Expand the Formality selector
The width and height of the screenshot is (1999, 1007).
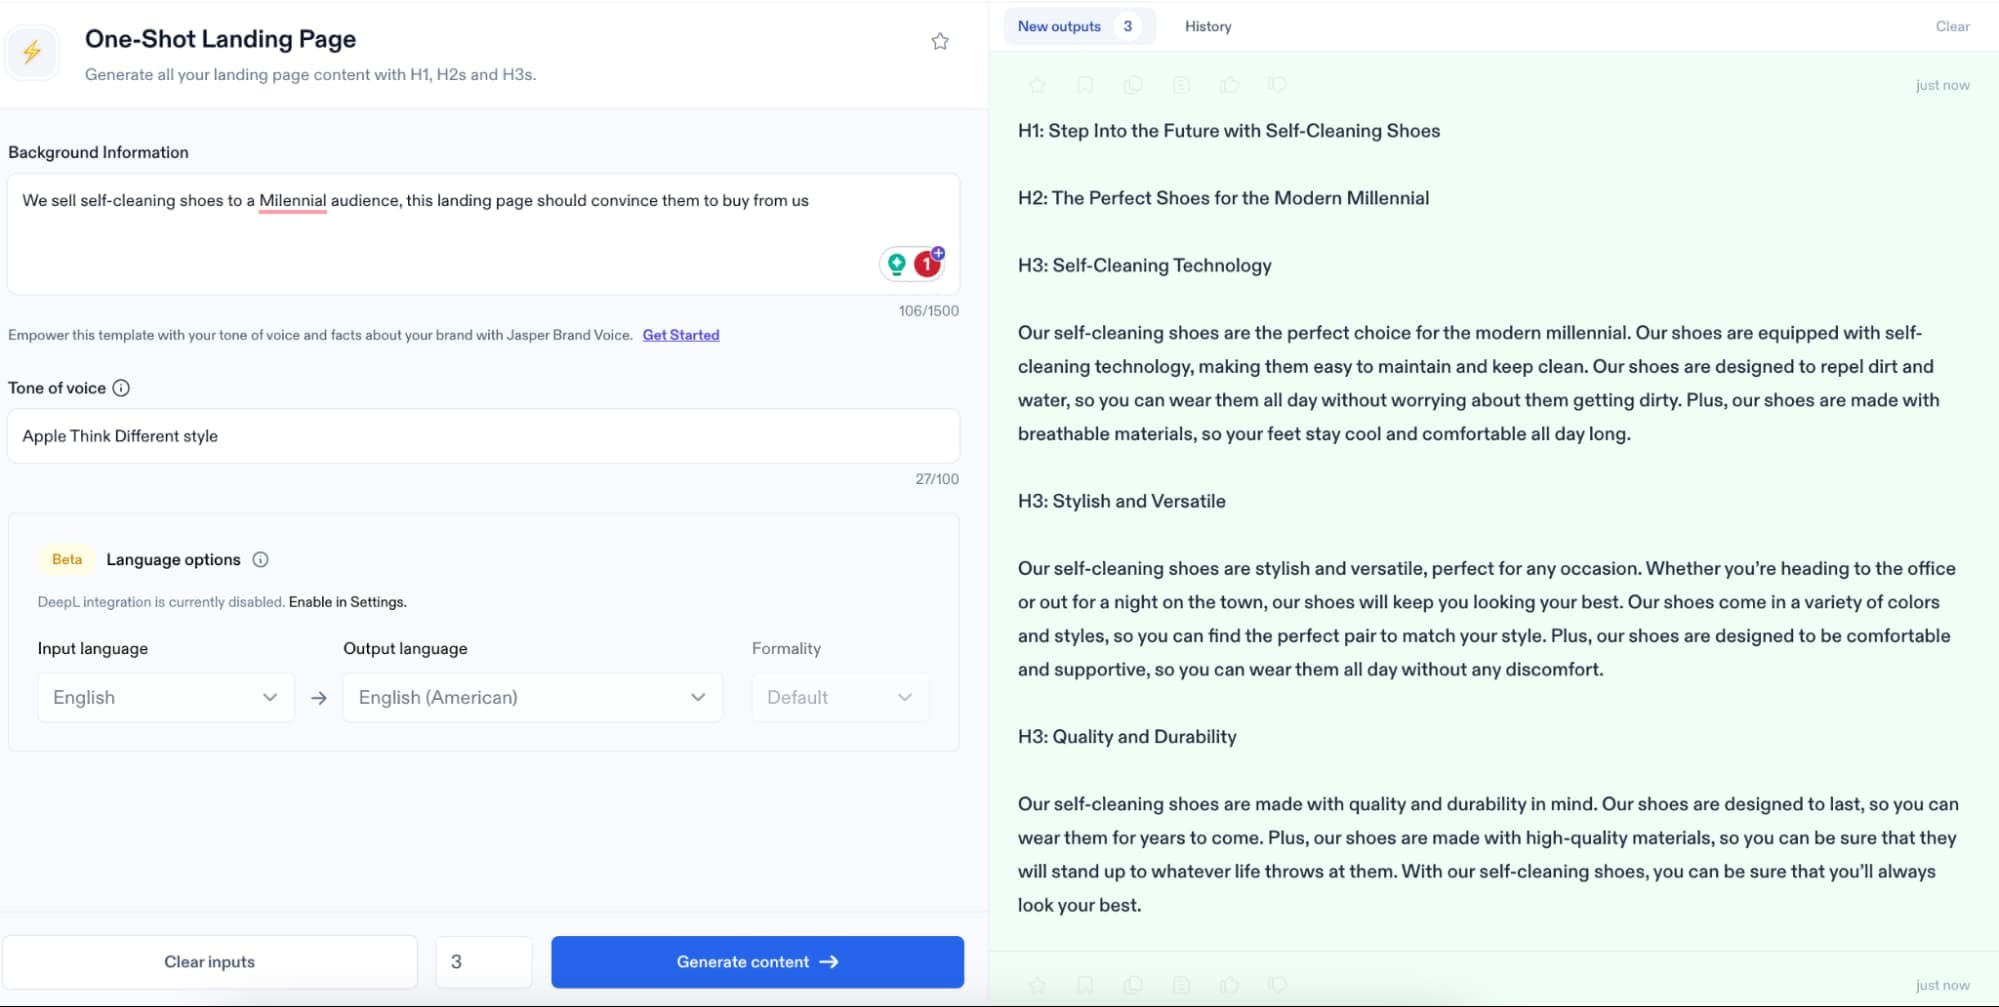click(839, 697)
